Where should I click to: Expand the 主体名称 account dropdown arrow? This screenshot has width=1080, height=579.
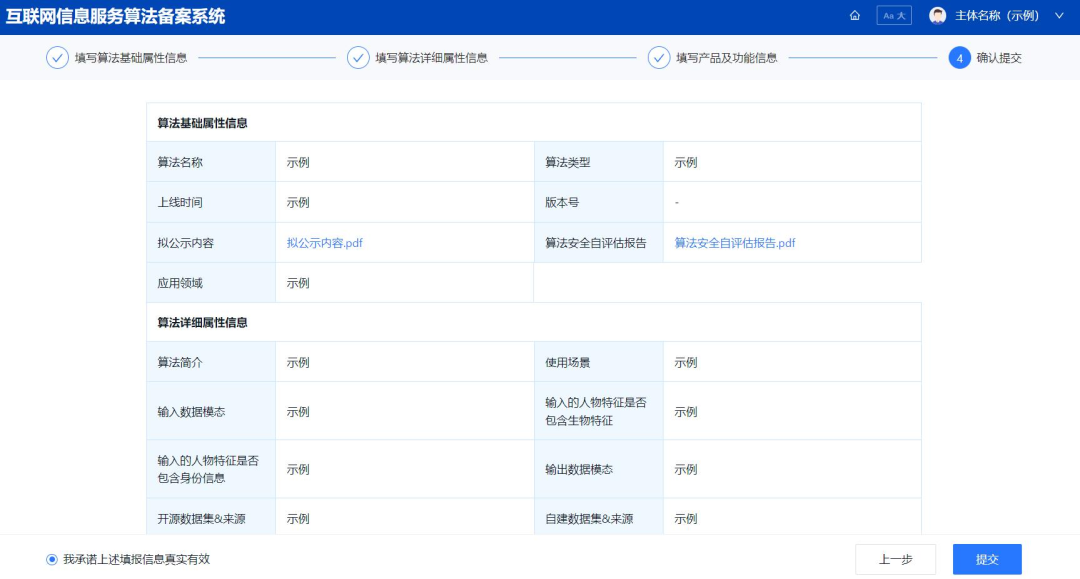pos(1059,16)
